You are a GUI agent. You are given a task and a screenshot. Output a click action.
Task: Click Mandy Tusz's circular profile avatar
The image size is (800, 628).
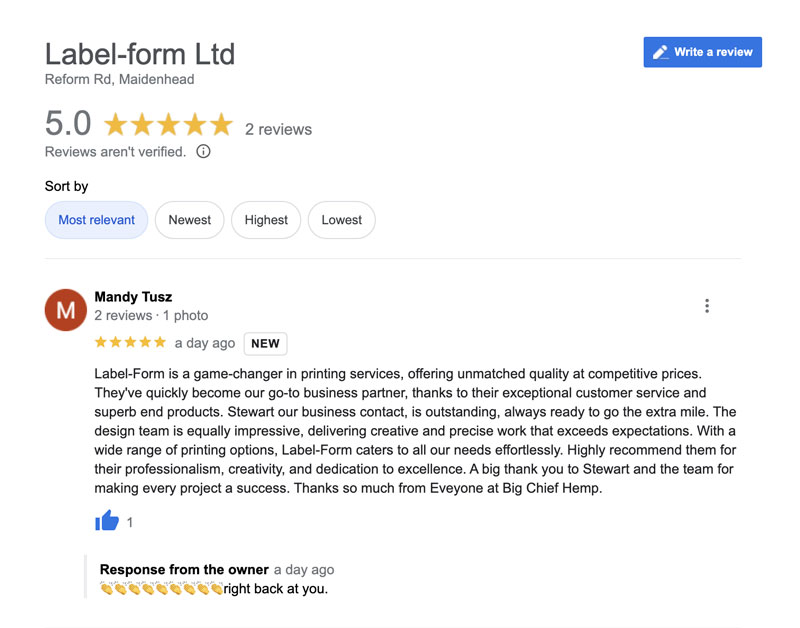65,310
